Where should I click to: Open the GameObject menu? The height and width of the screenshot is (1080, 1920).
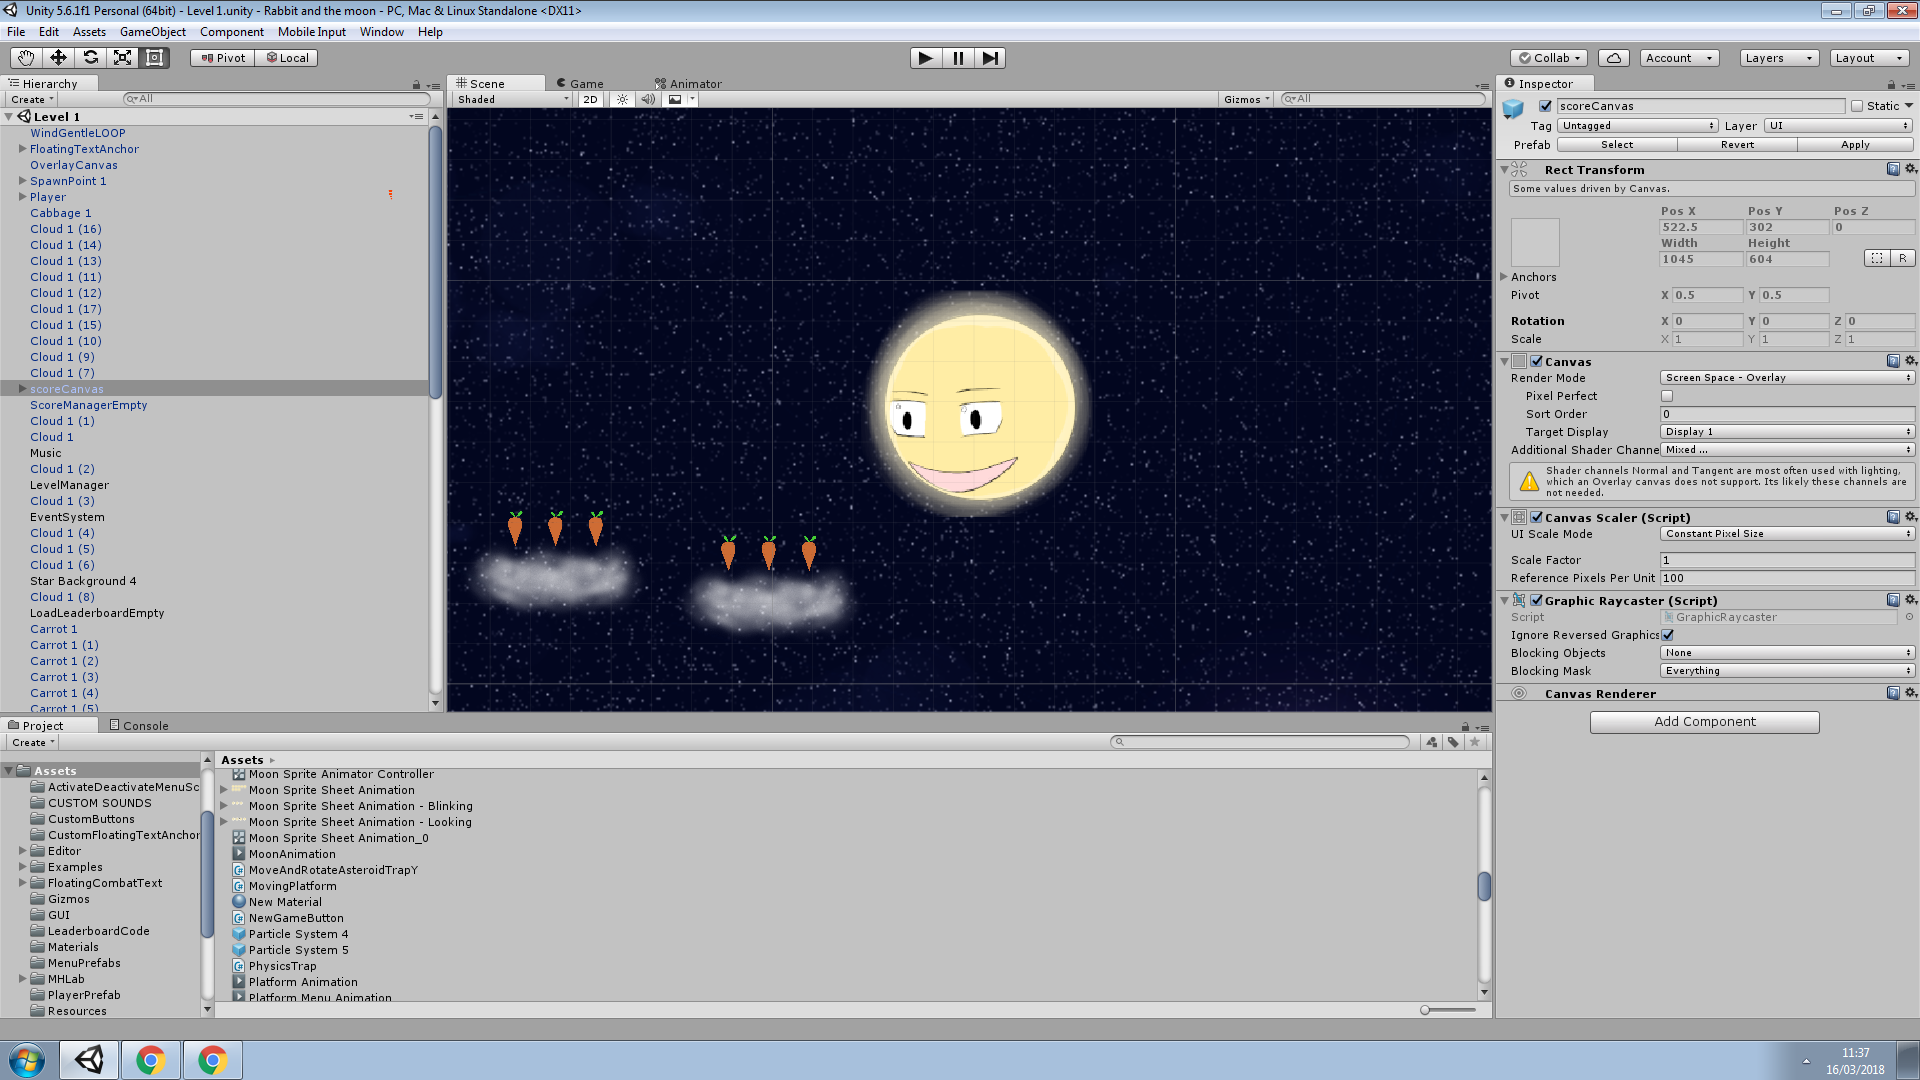pyautogui.click(x=152, y=32)
